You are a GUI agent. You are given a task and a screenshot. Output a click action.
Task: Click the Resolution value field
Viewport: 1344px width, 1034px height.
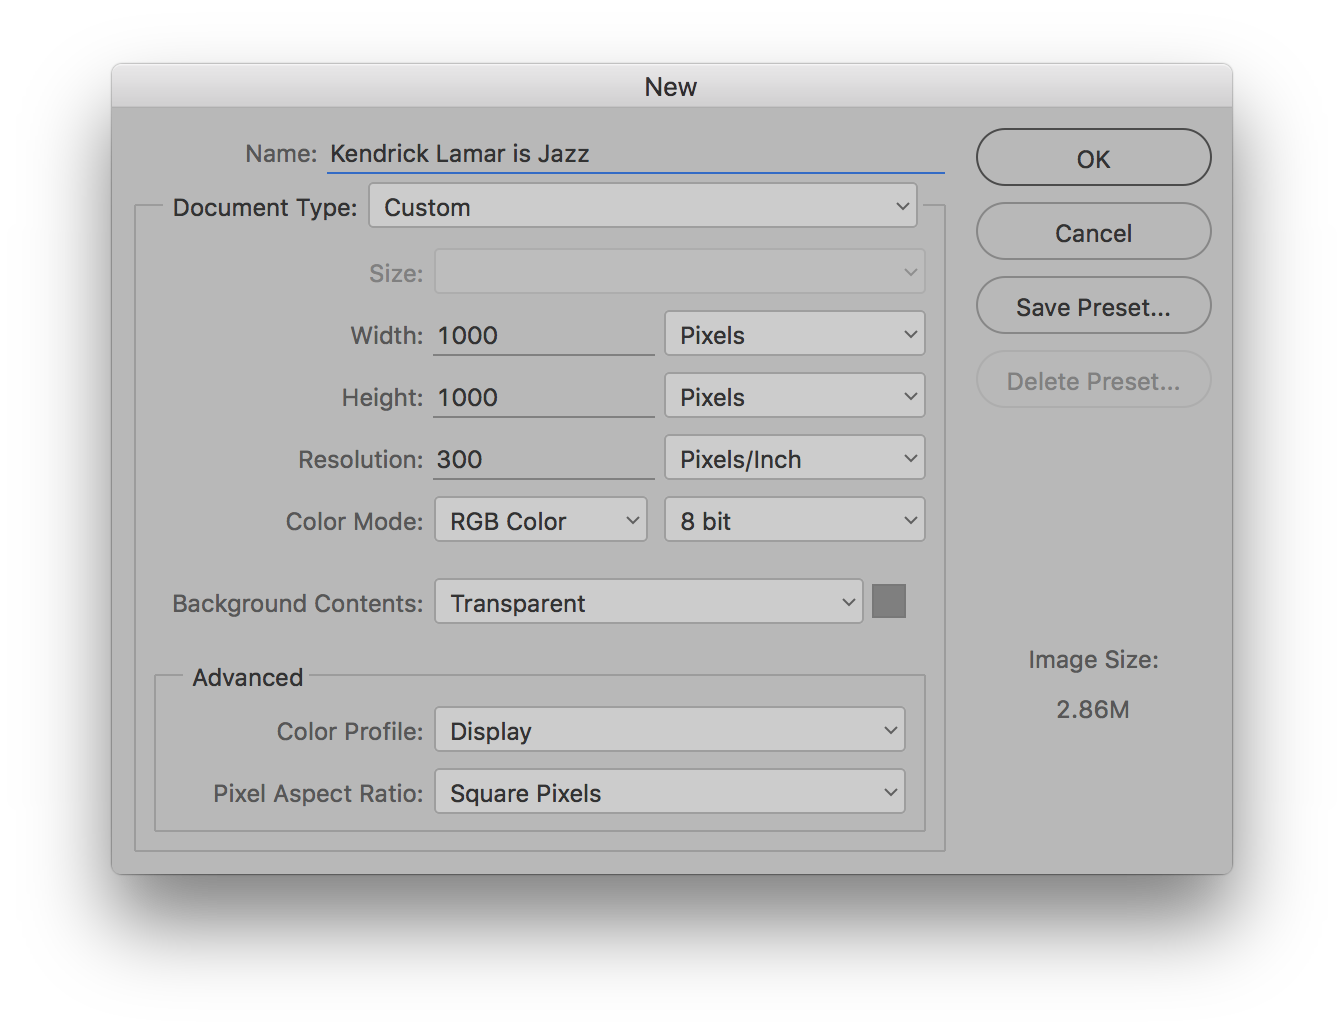544,459
